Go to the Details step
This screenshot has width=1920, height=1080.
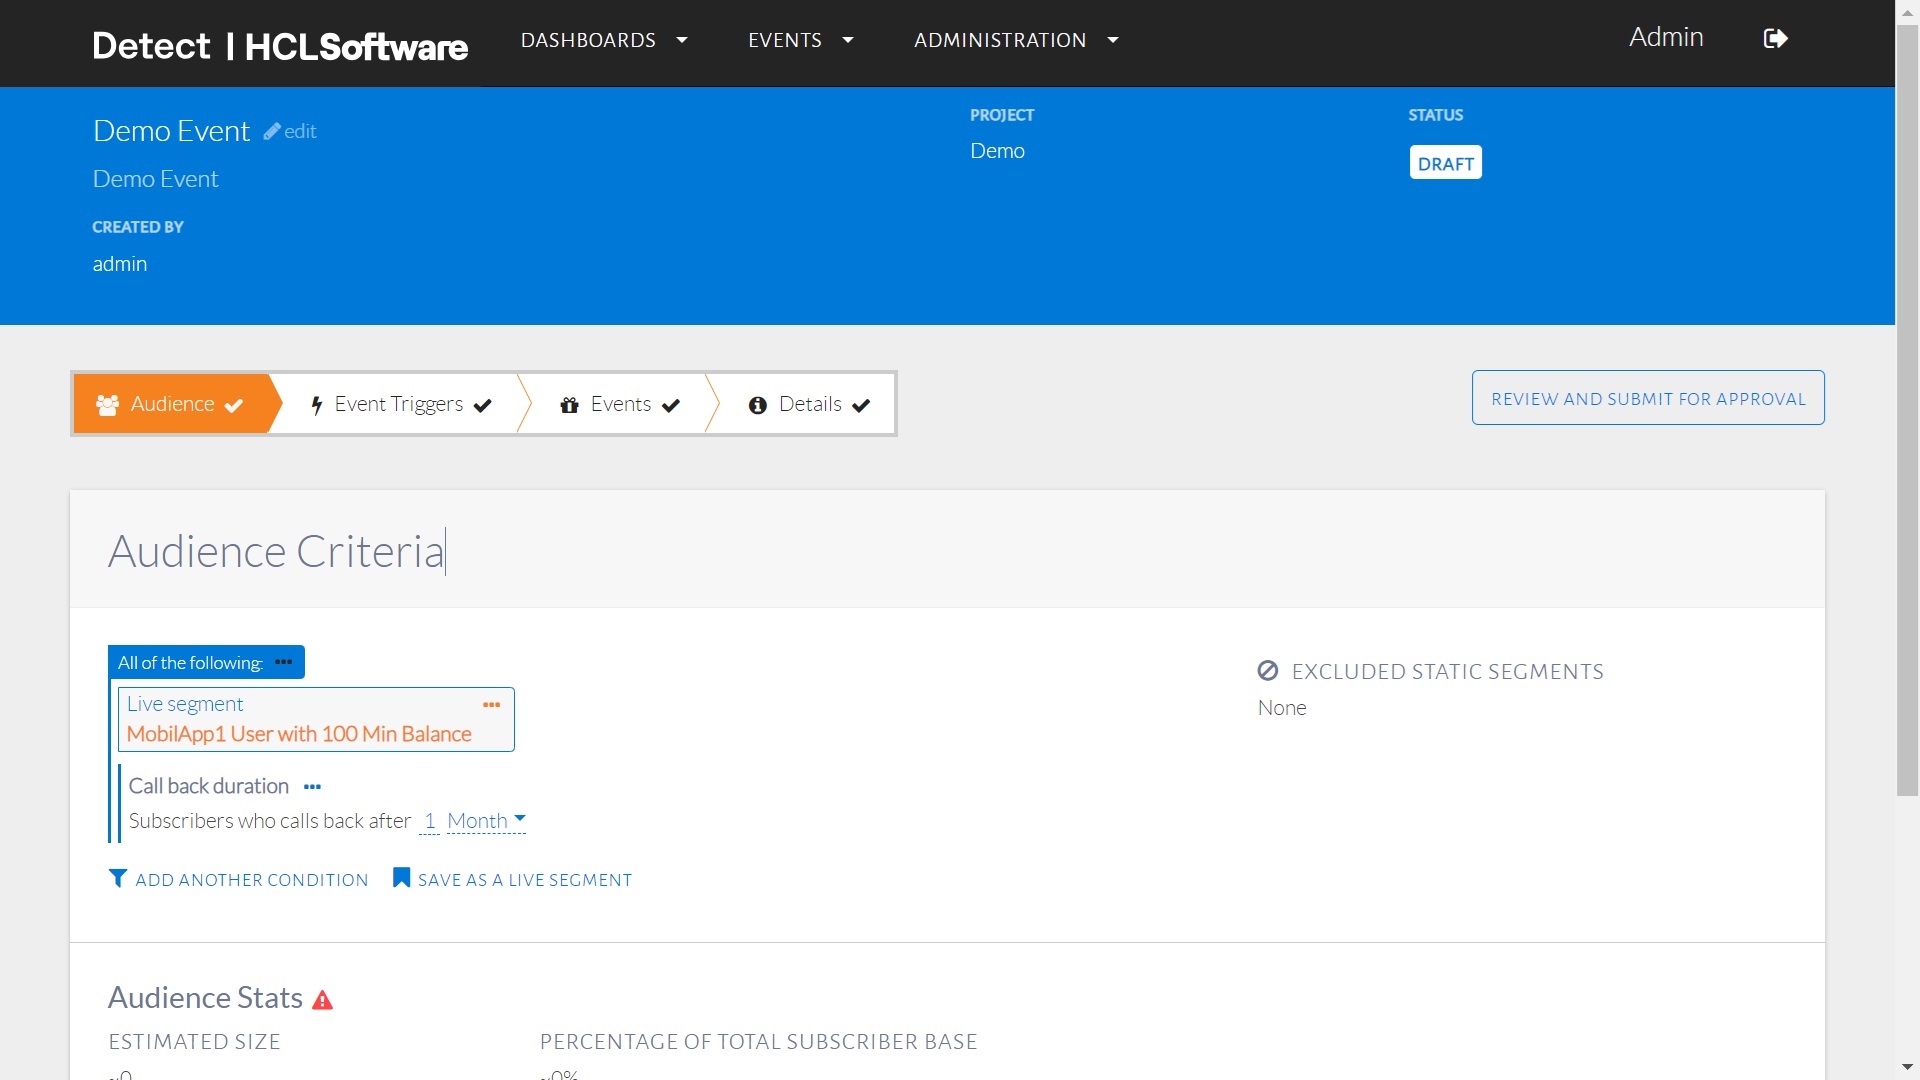coord(809,404)
